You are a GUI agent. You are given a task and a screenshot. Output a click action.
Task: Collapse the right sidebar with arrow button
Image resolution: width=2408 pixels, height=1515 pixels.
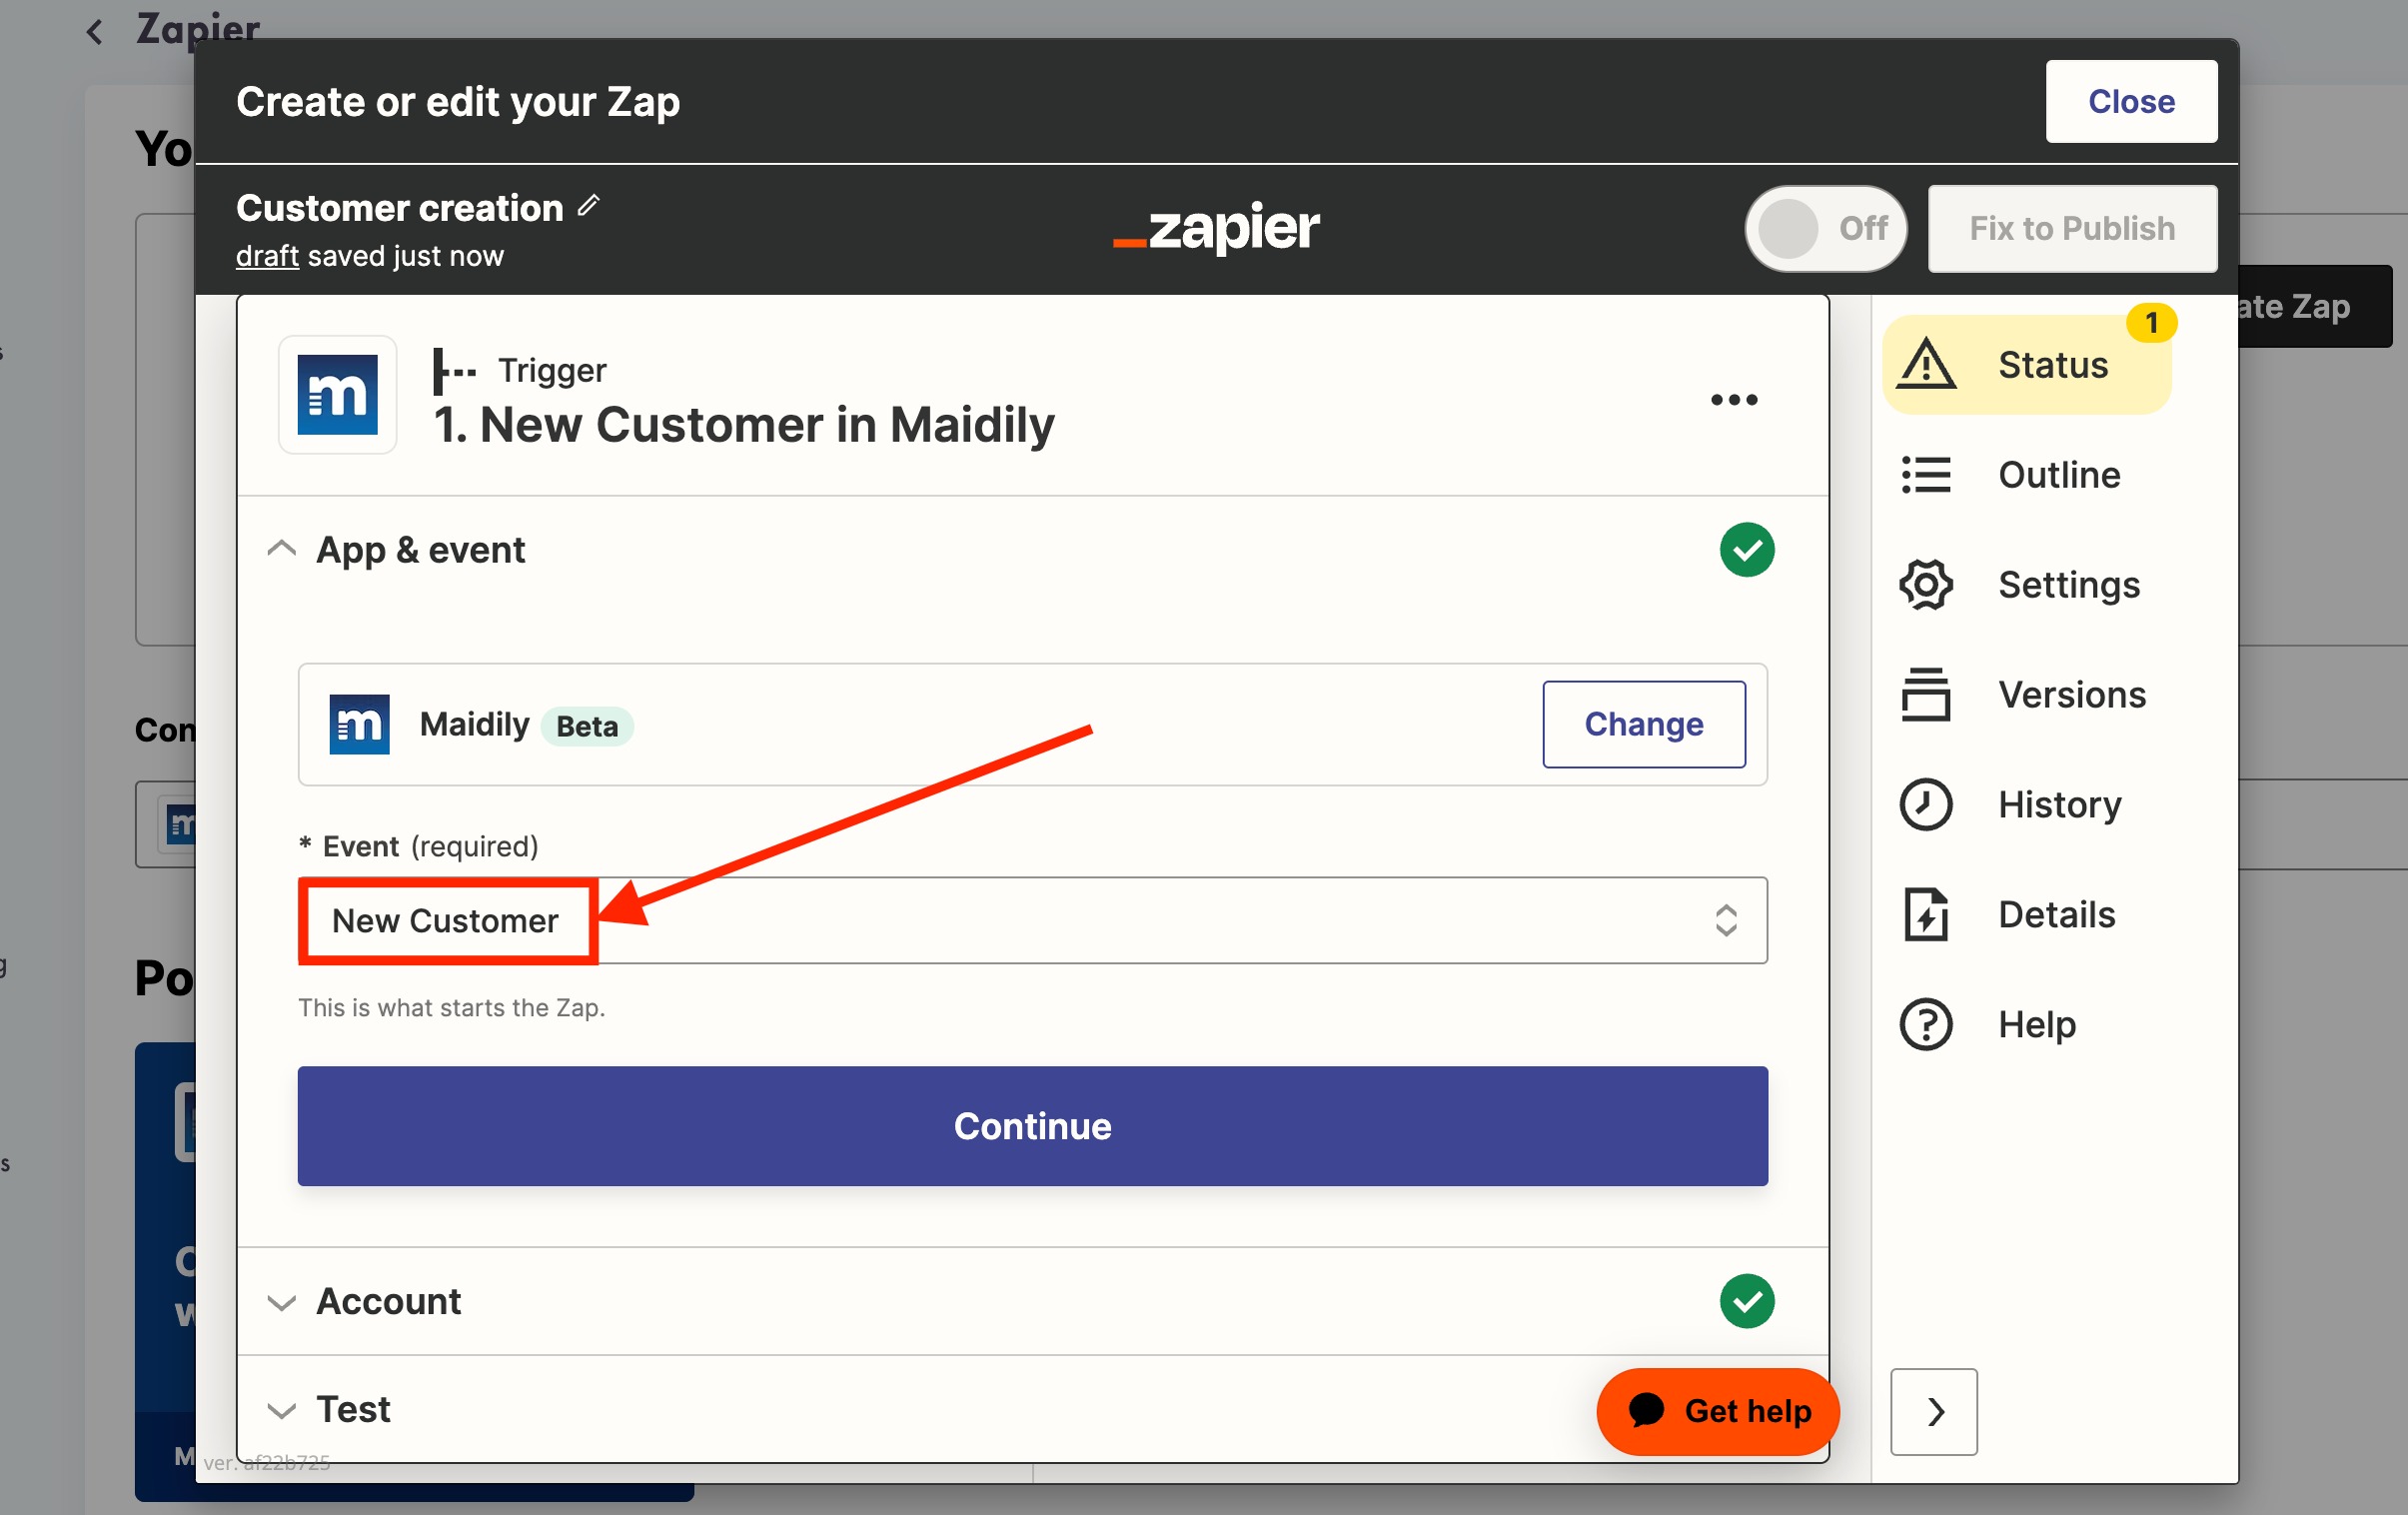[1934, 1412]
